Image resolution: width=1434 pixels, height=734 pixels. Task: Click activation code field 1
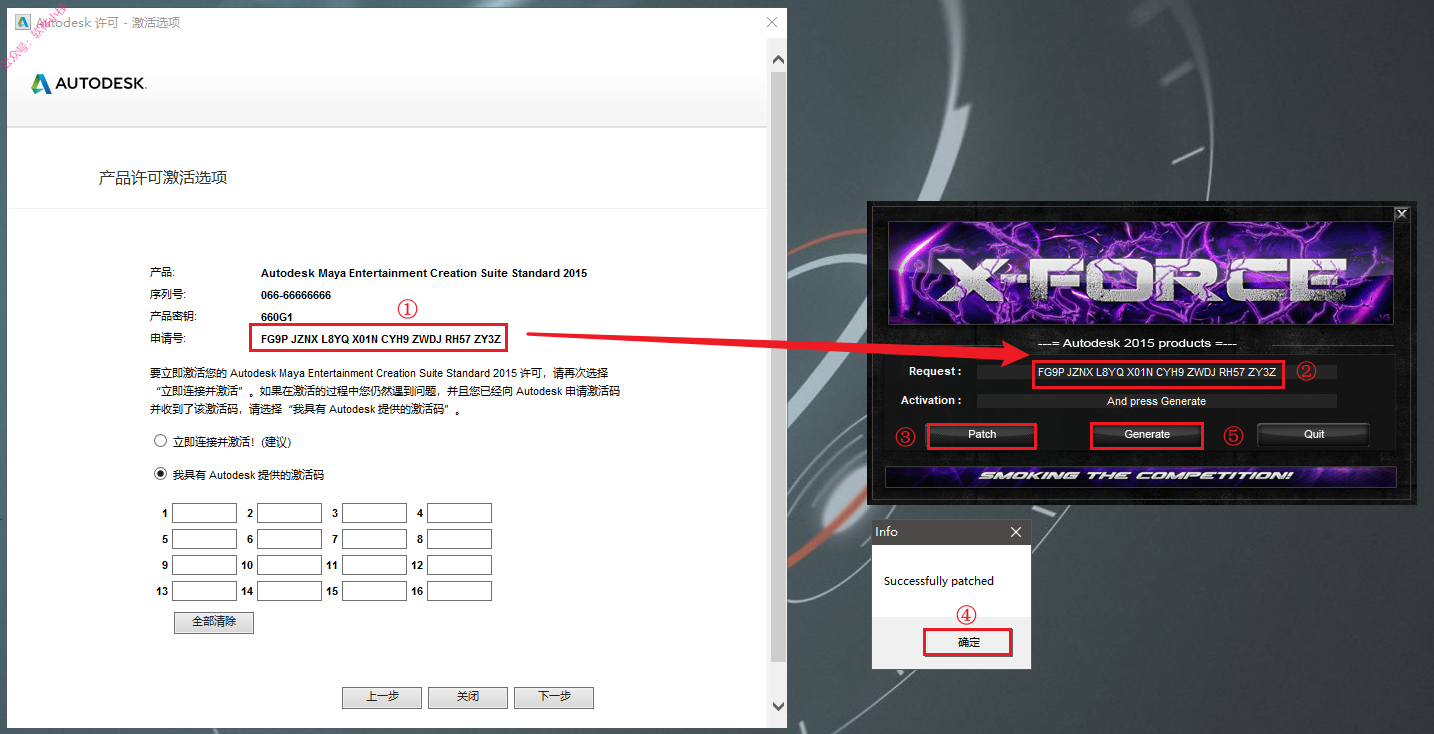(x=204, y=513)
